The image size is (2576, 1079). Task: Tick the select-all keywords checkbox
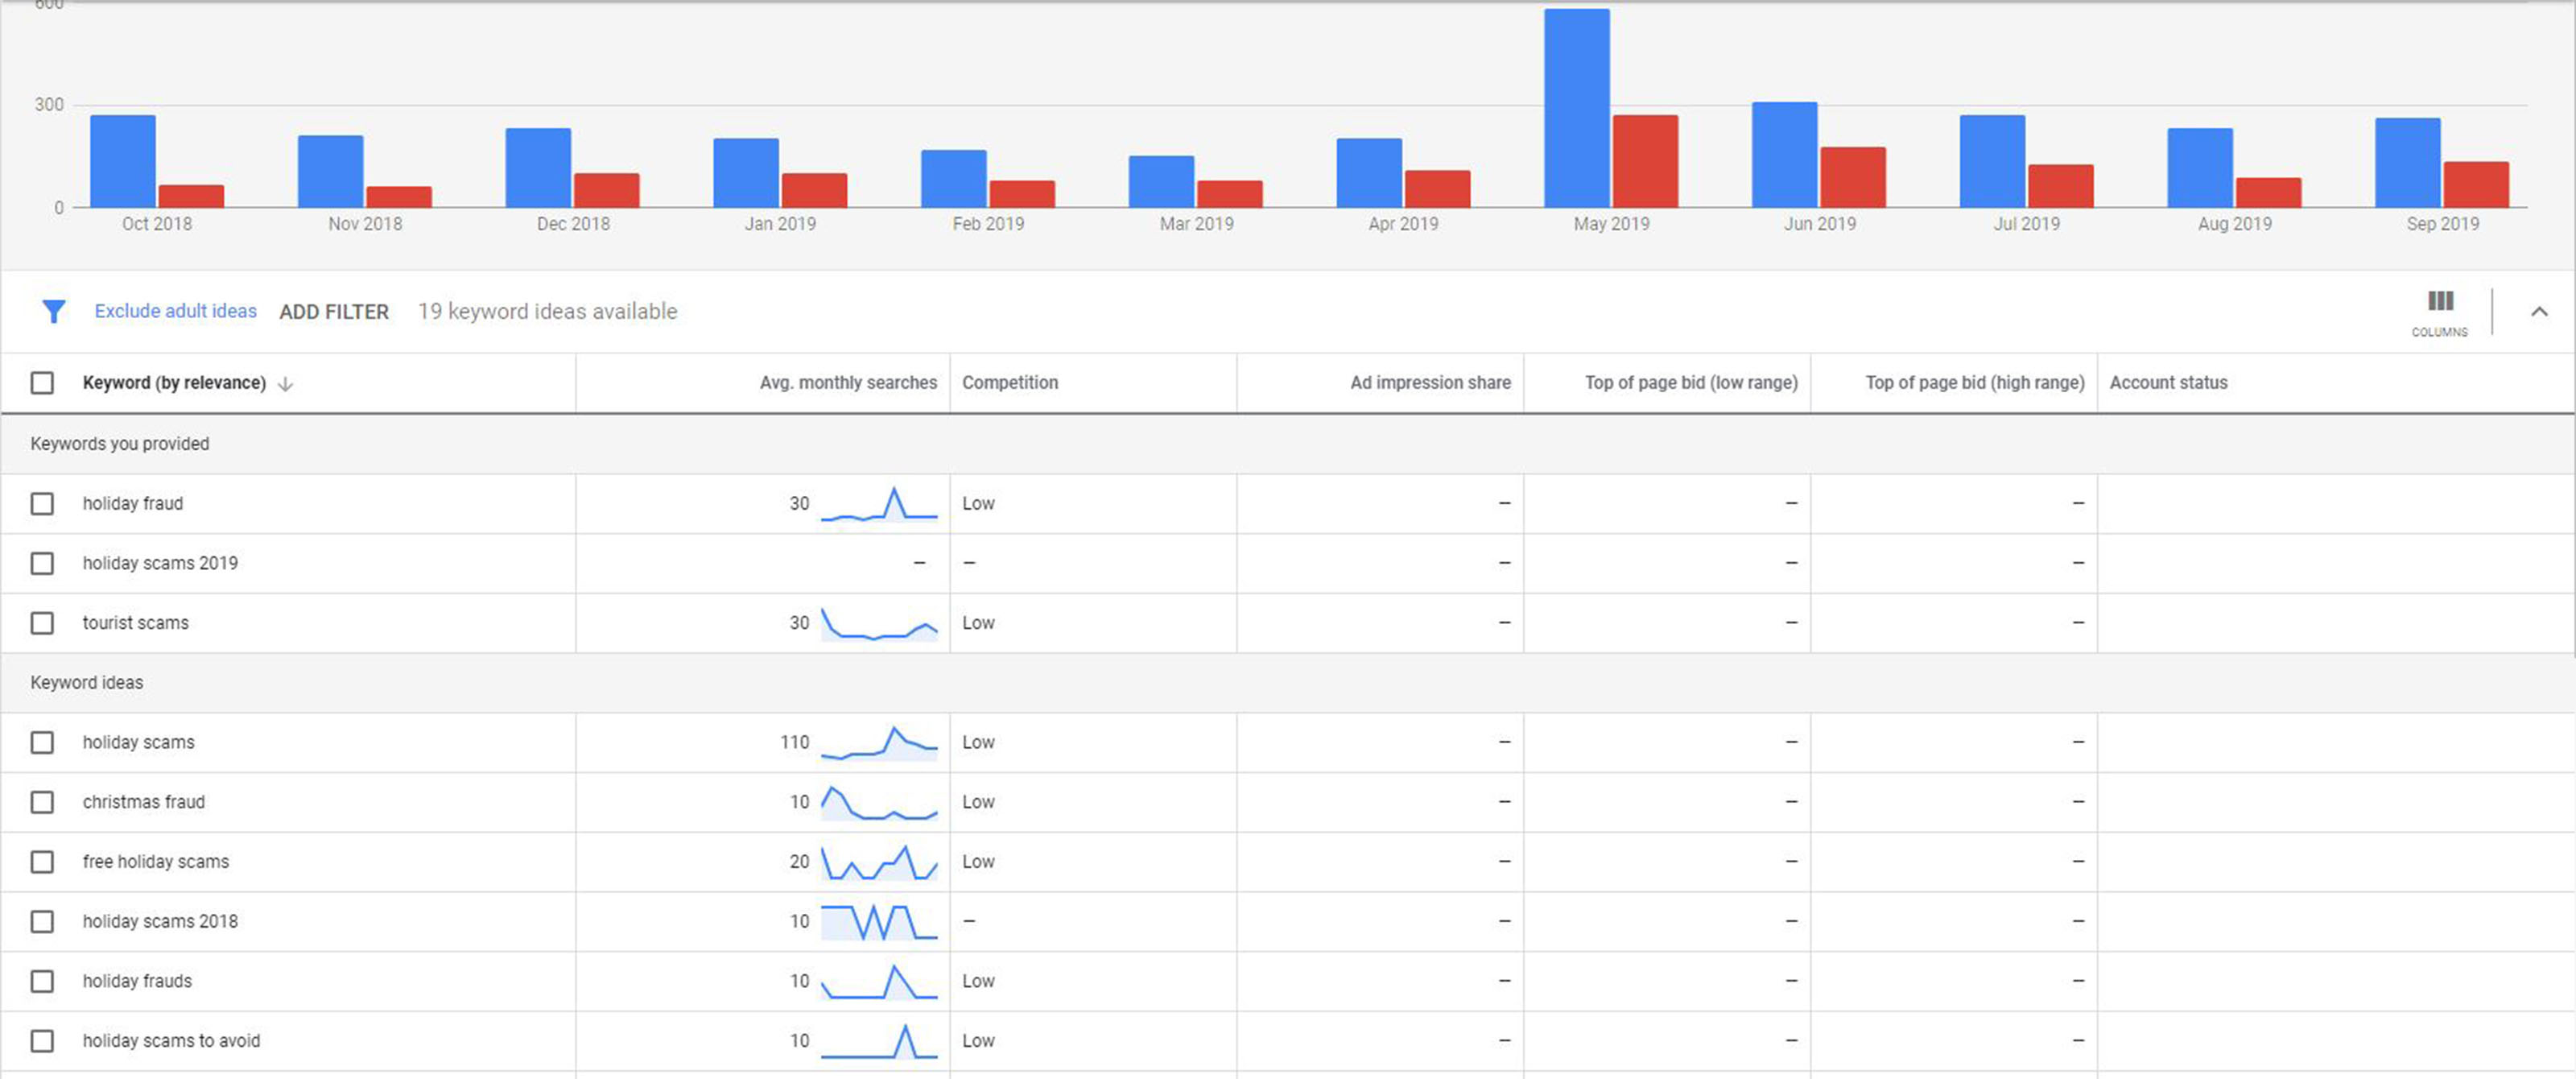pyautogui.click(x=42, y=383)
